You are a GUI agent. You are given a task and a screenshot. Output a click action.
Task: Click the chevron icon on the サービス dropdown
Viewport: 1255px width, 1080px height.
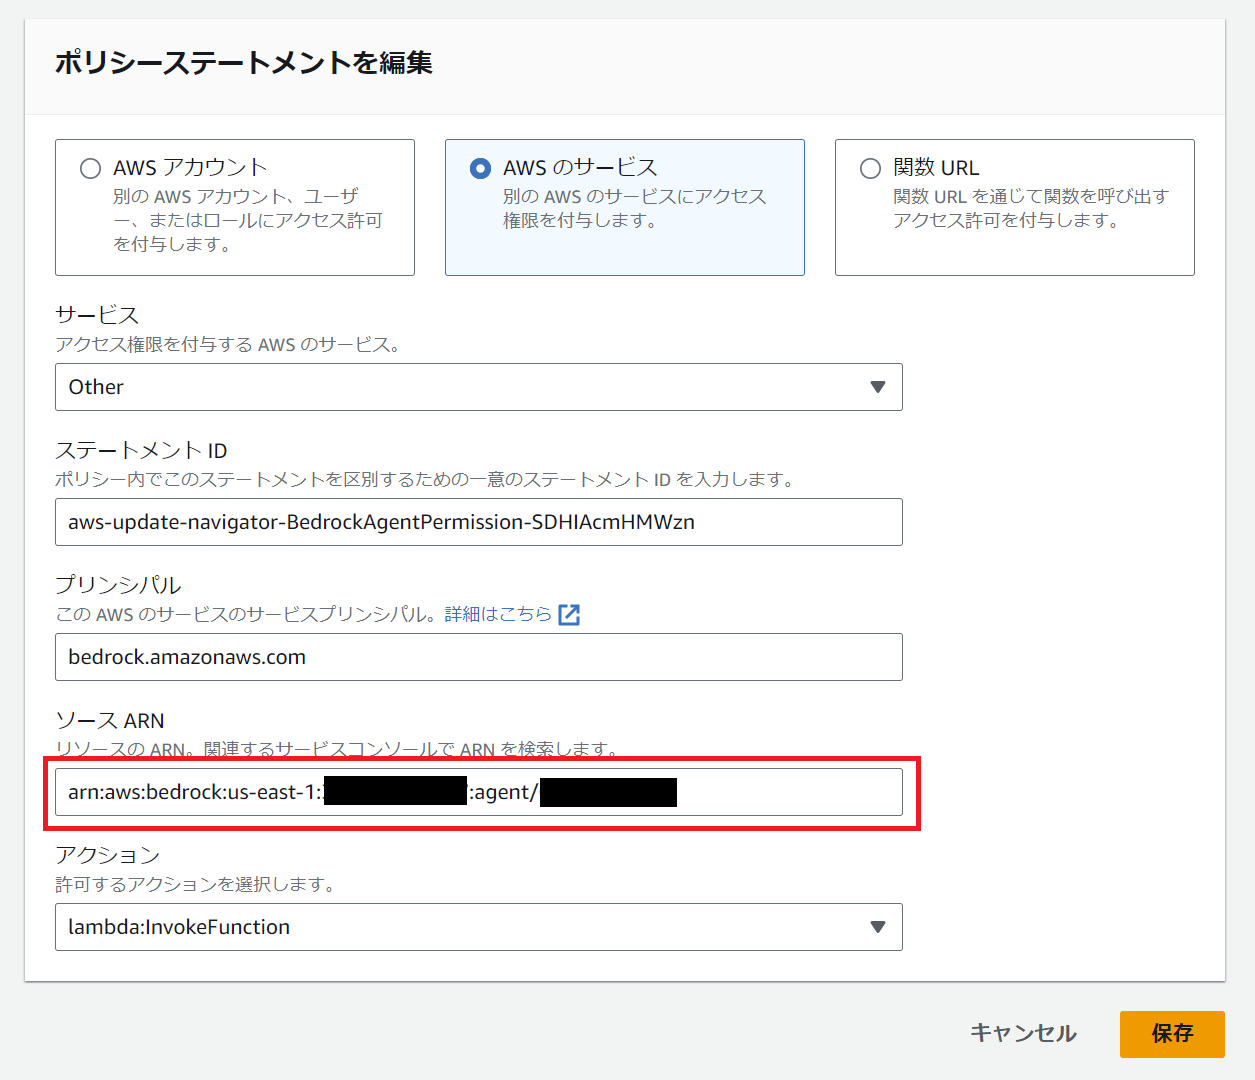pos(878,387)
